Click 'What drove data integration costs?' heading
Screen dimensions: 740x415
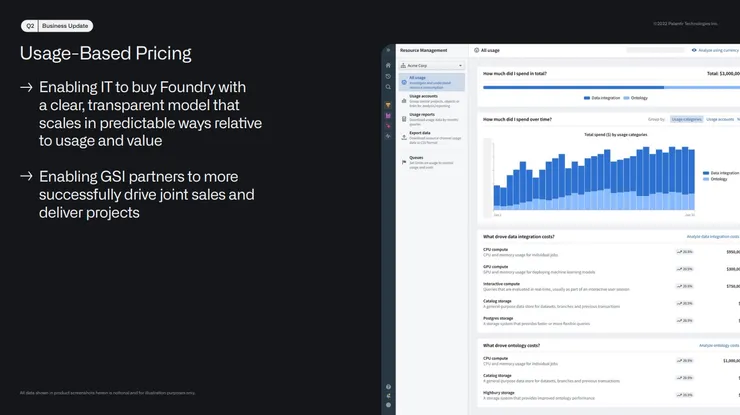tap(519, 237)
